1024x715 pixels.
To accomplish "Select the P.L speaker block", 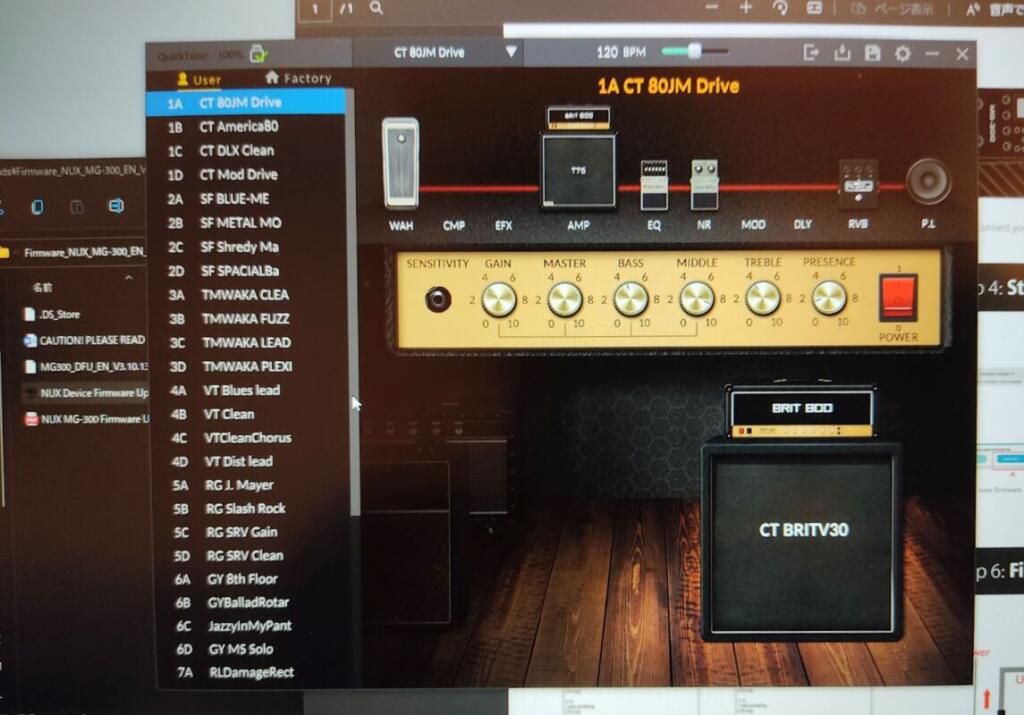I will pos(928,182).
